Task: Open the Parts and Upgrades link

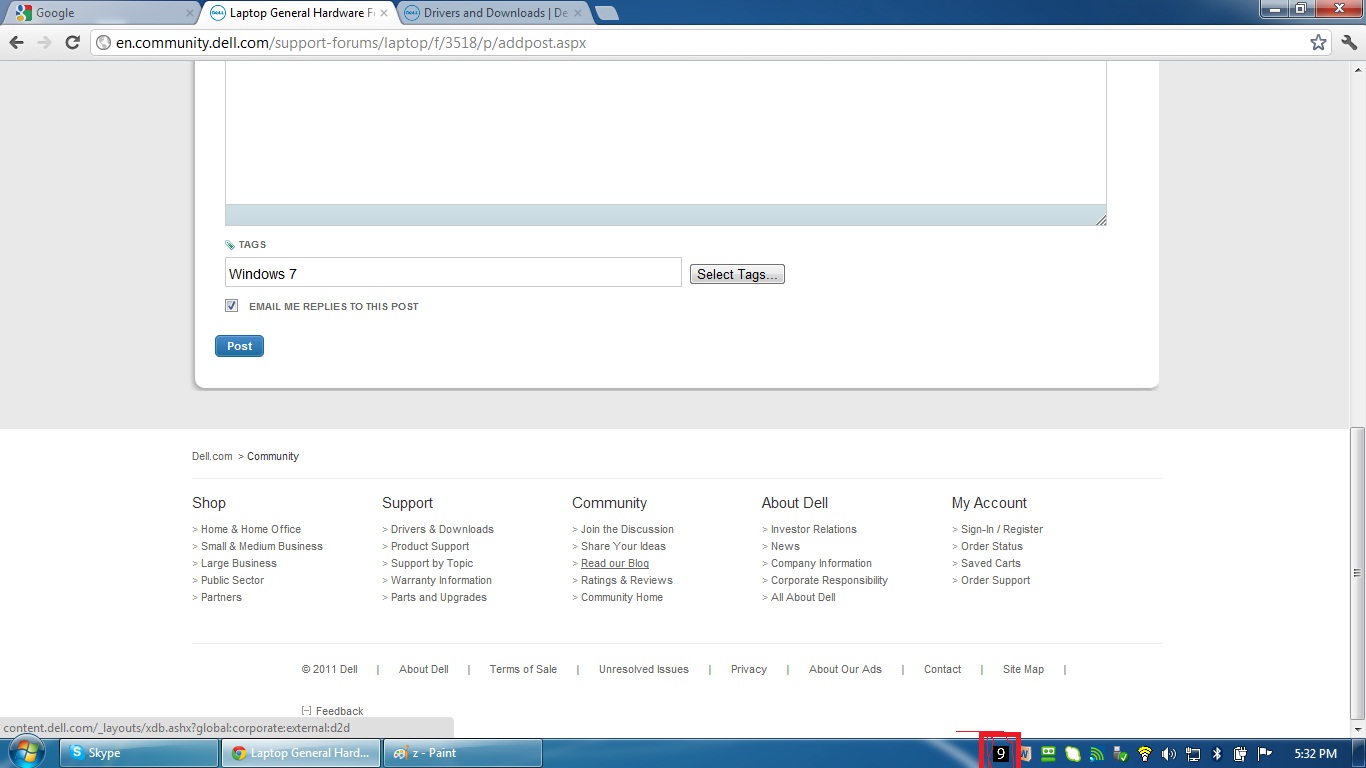Action: [x=439, y=597]
